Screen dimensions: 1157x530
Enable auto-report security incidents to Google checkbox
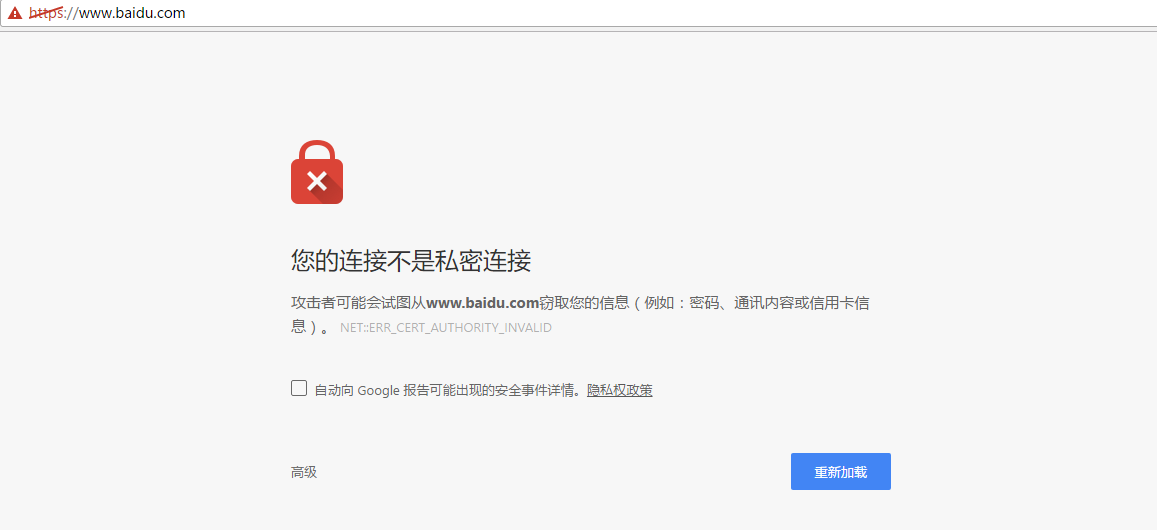[299, 388]
